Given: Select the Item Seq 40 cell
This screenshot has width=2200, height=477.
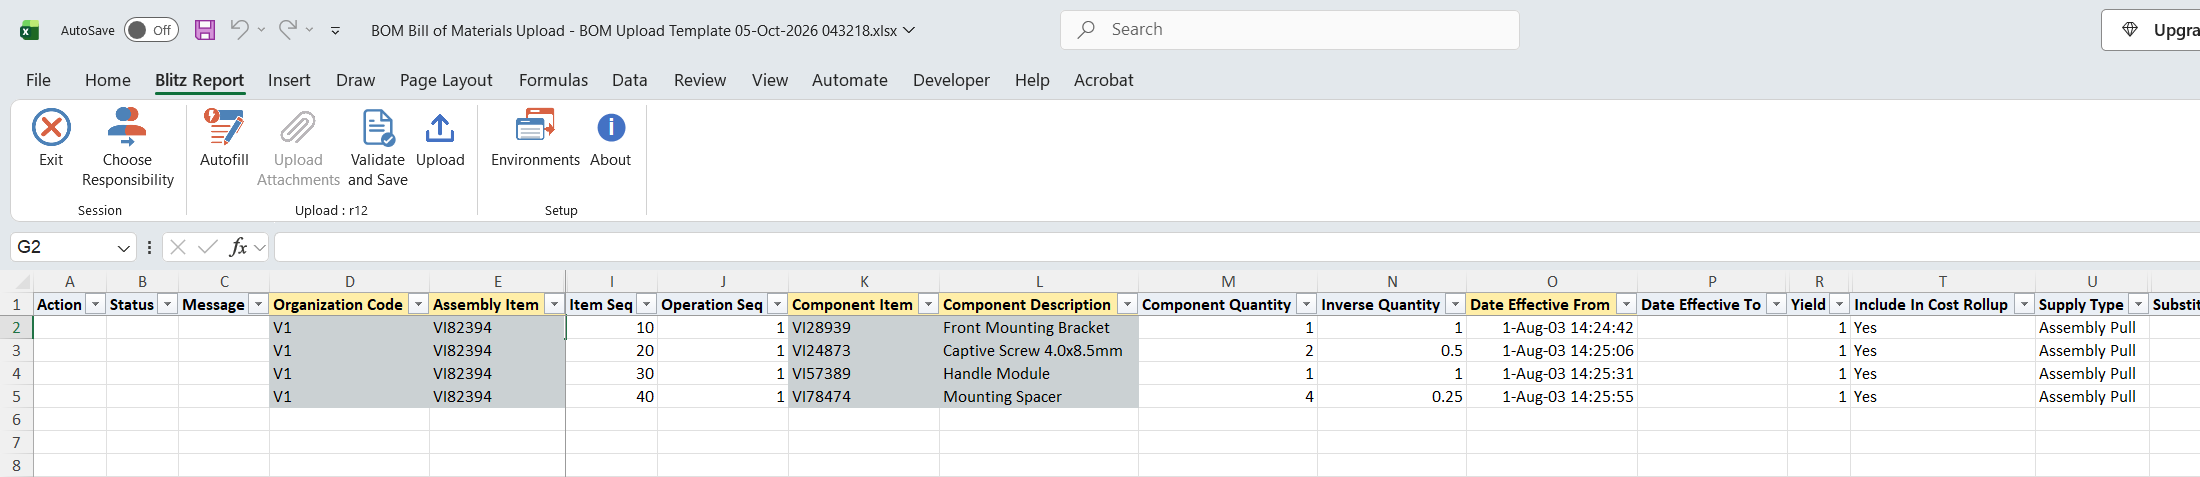Looking at the screenshot, I should (x=611, y=397).
